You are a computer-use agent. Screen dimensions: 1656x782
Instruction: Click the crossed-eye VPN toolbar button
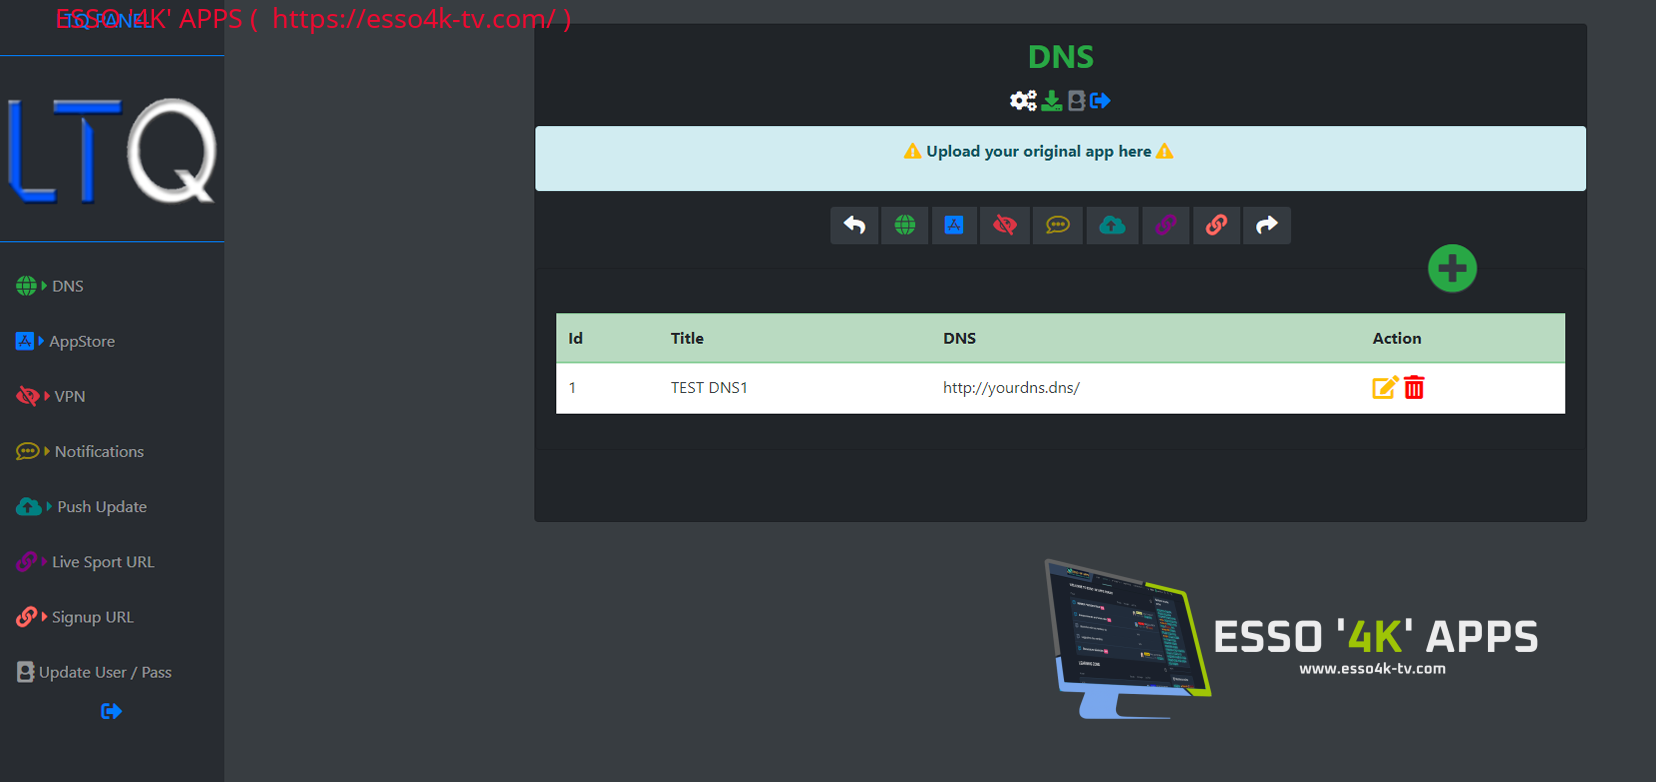1005,225
